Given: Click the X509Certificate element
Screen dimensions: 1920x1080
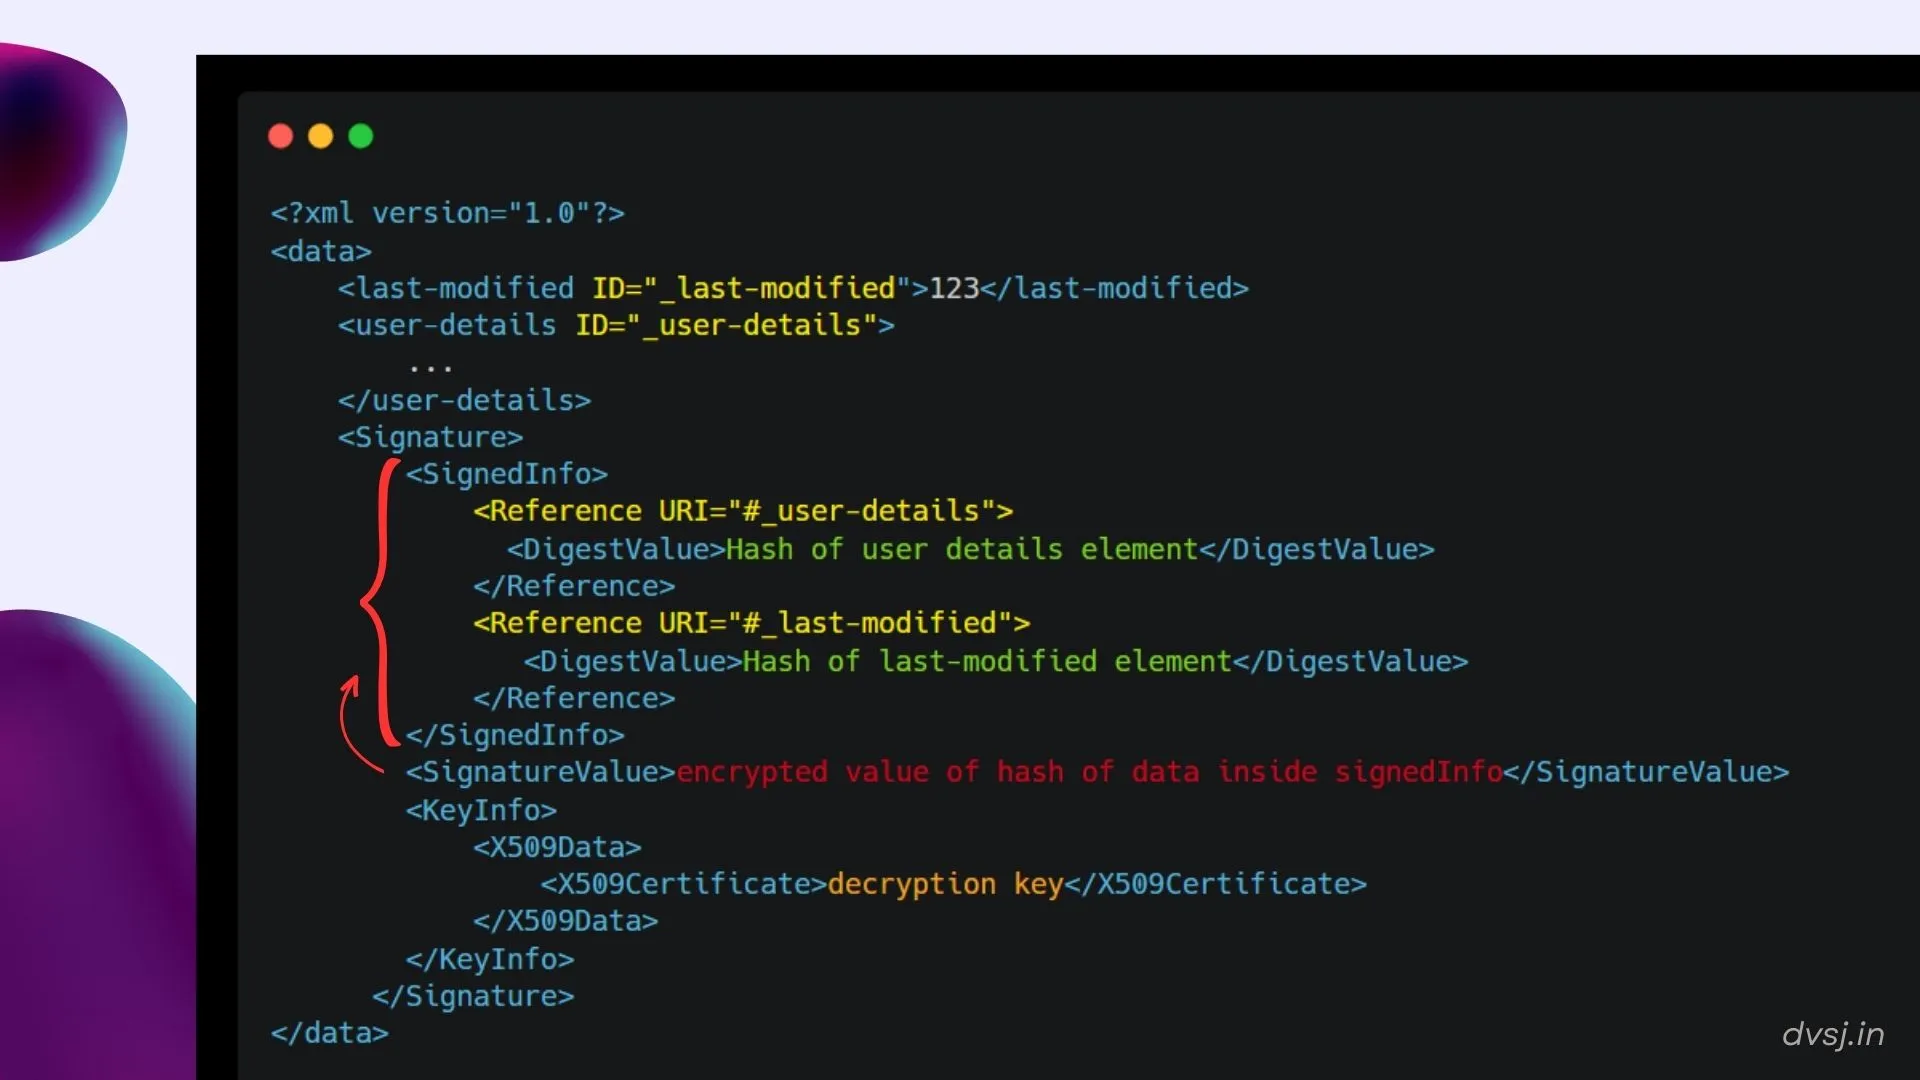Looking at the screenshot, I should click(x=680, y=884).
